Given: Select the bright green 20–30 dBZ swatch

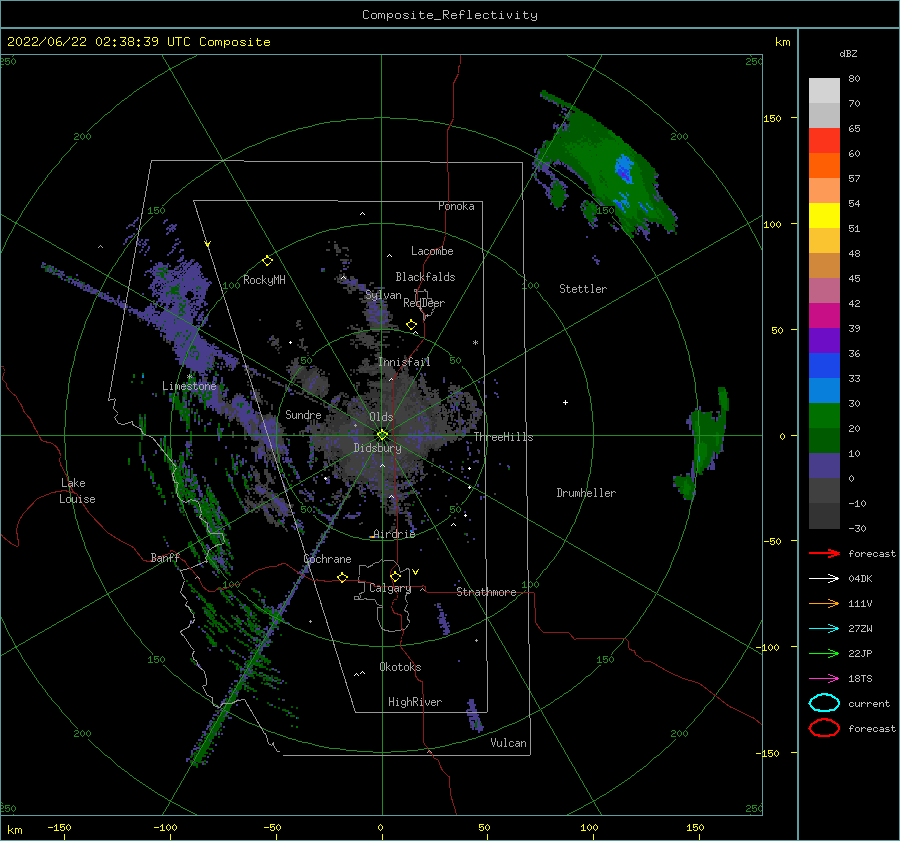Looking at the screenshot, I should click(x=824, y=416).
